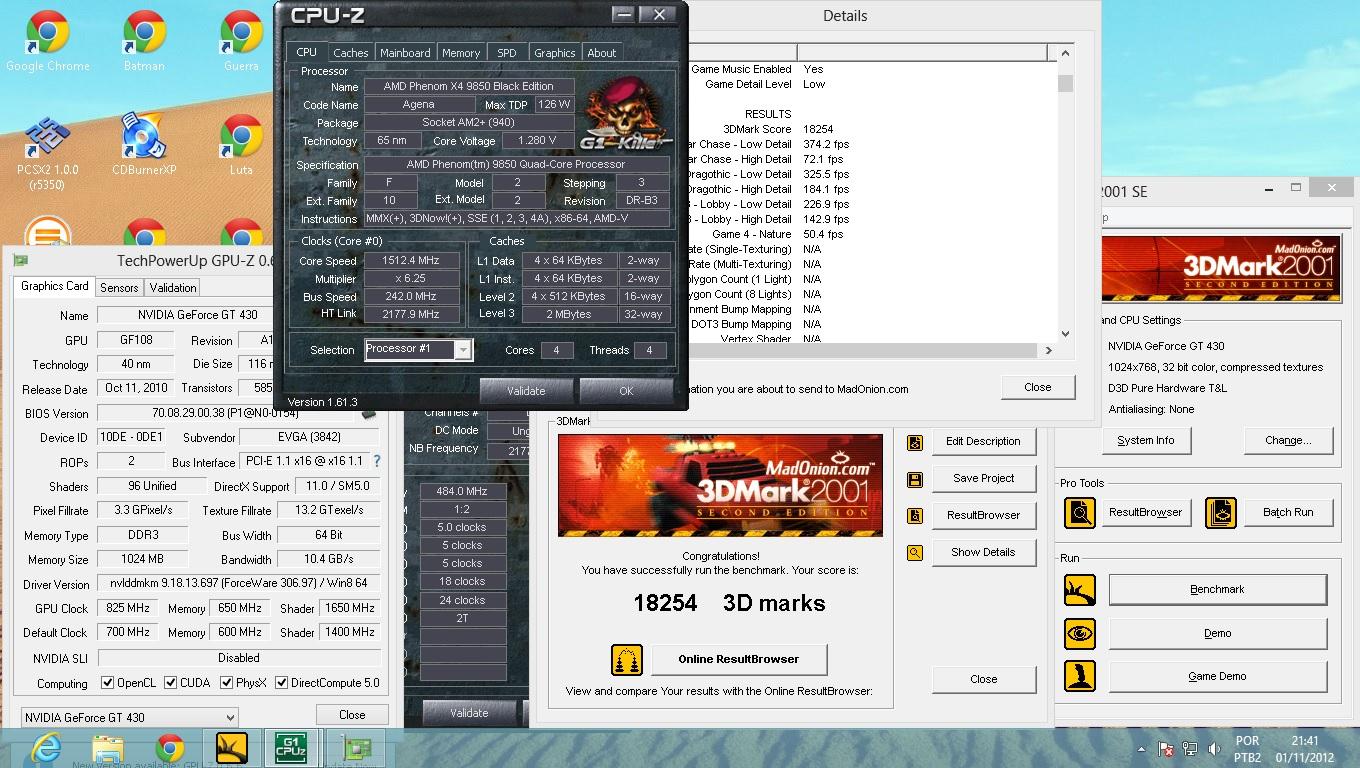Switch to Memory tab in CPU-Z
Screen dimensions: 1360x768
tap(461, 53)
